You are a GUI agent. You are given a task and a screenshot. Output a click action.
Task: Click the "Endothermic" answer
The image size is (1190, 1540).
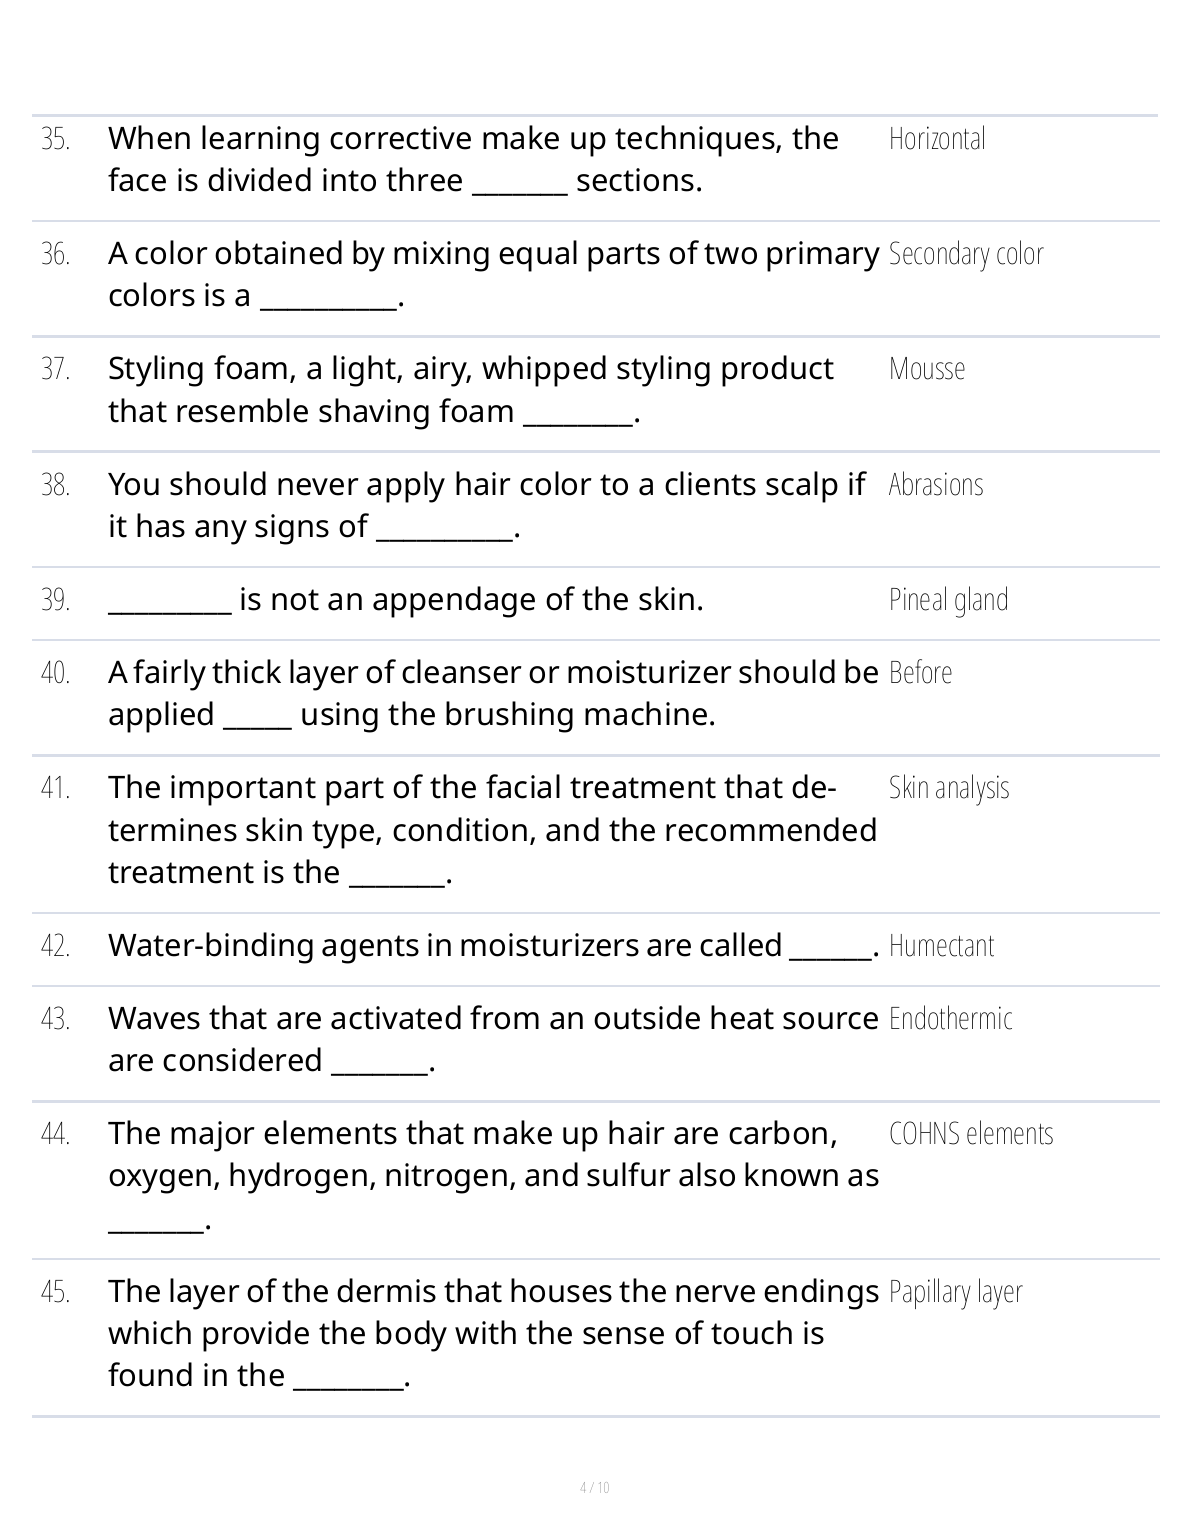[950, 1019]
